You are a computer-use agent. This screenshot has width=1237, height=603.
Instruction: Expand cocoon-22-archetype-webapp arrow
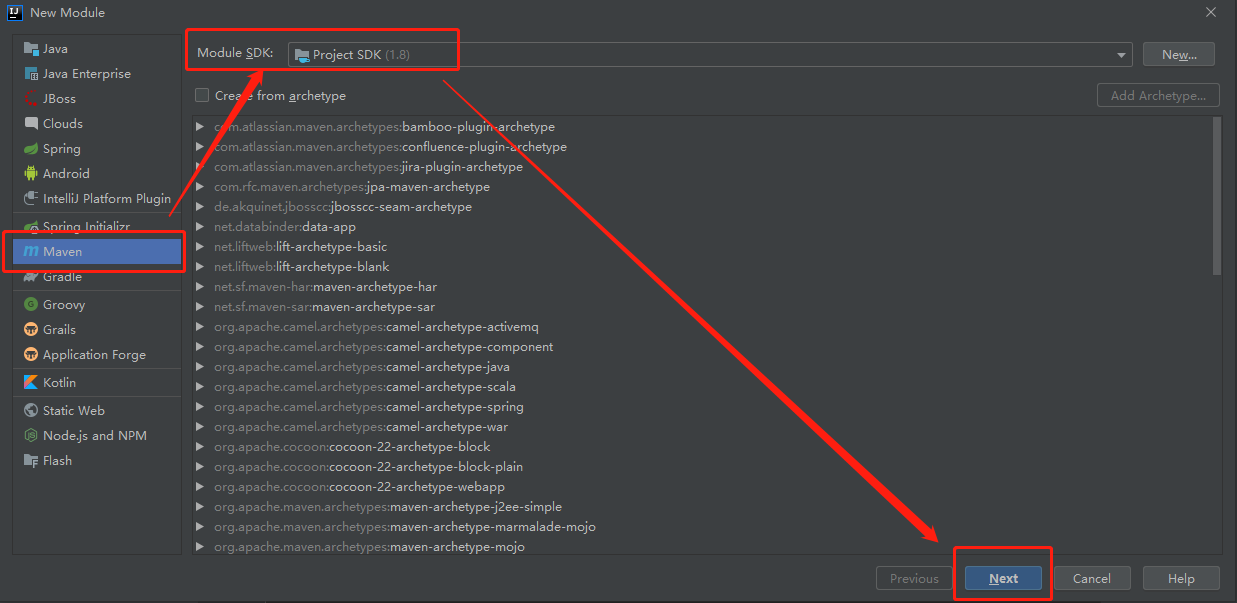coord(200,487)
